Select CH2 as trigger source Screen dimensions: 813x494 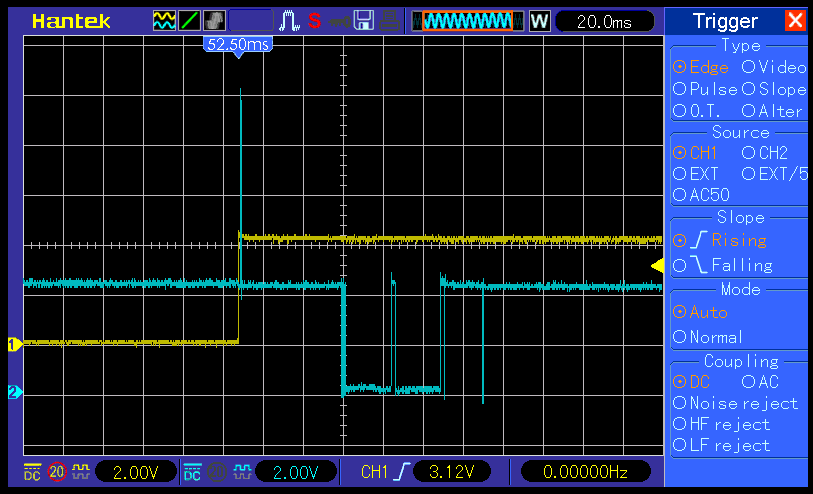(764, 153)
